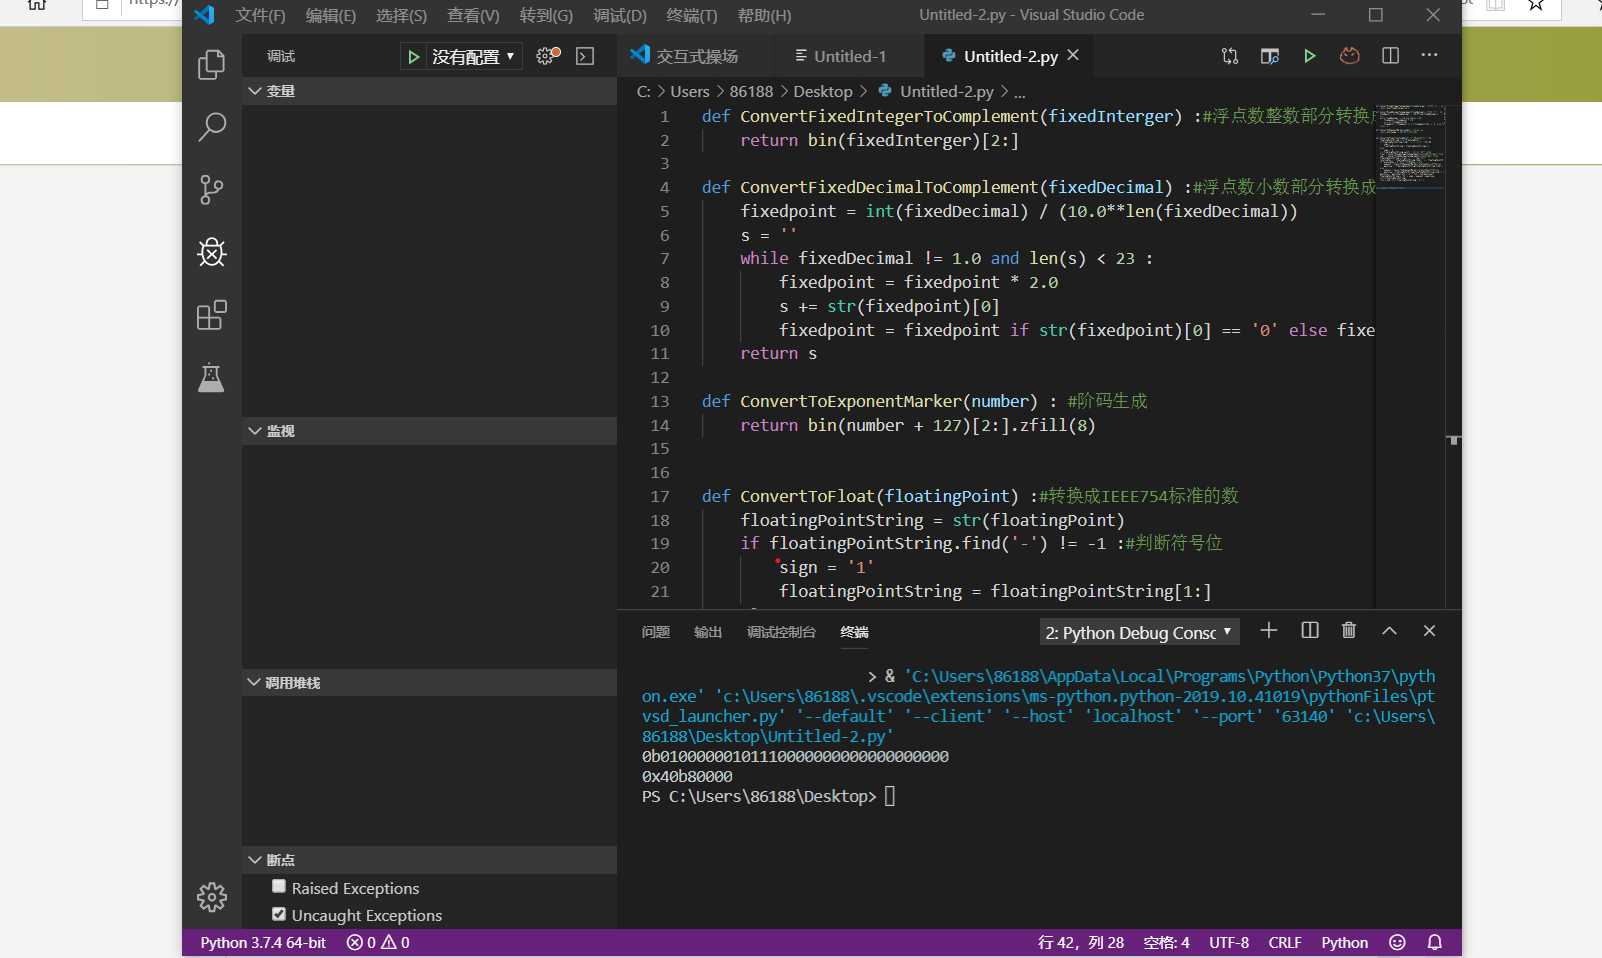Enable Raised Exceptions breakpoint checkbox
1602x958 pixels.
pyautogui.click(x=279, y=886)
